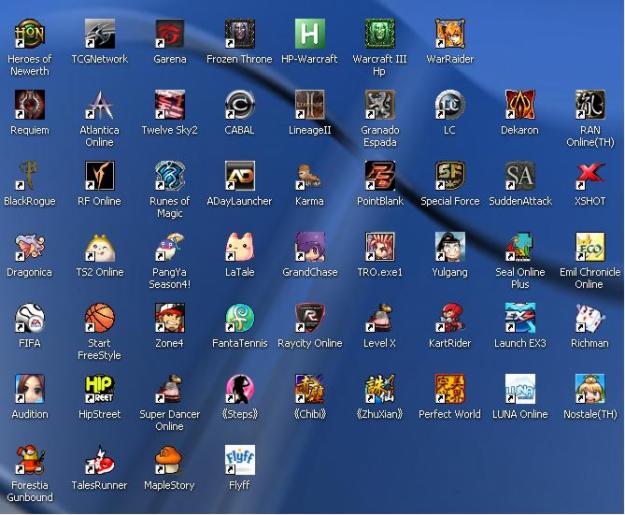625x515 pixels.
Task: Click the Flyff game shortcut
Action: pos(239,460)
